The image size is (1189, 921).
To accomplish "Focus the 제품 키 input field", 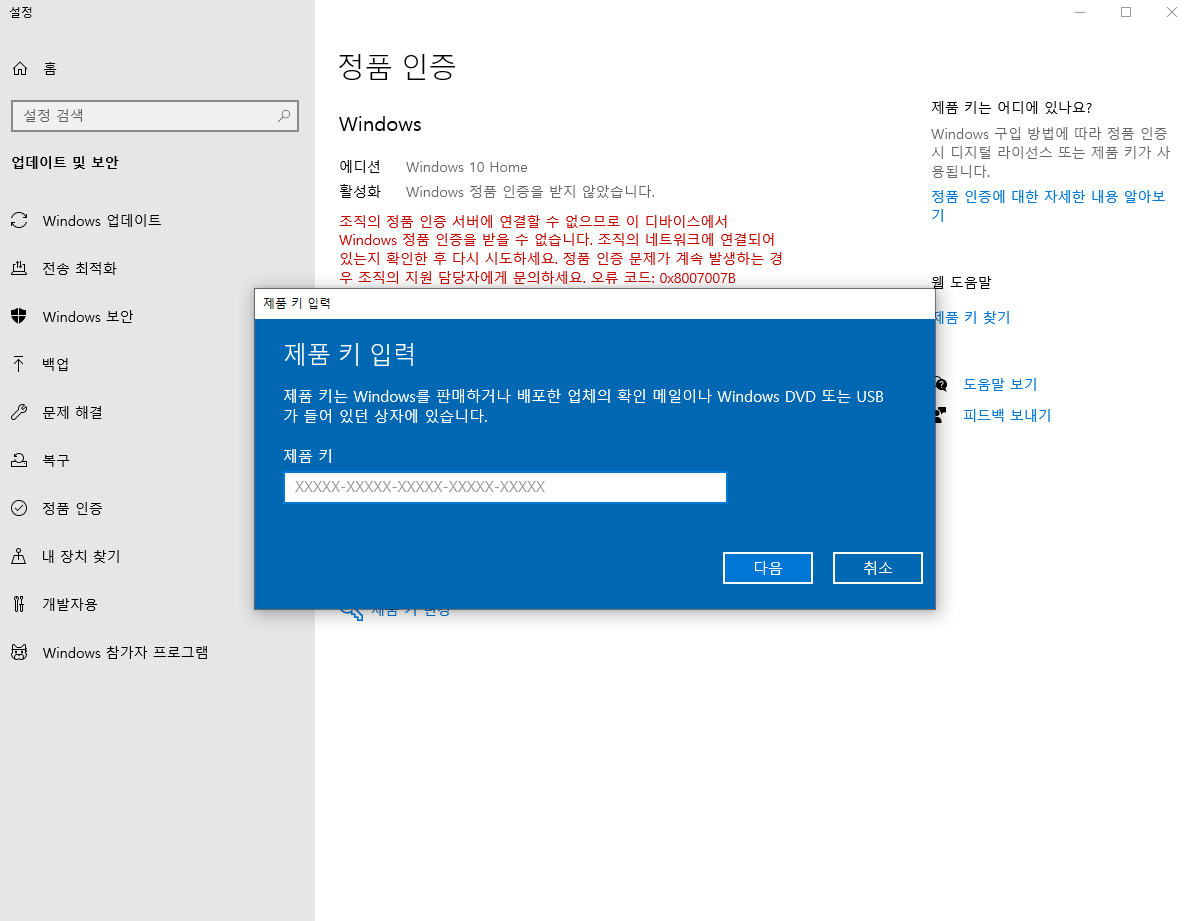I will click(505, 487).
